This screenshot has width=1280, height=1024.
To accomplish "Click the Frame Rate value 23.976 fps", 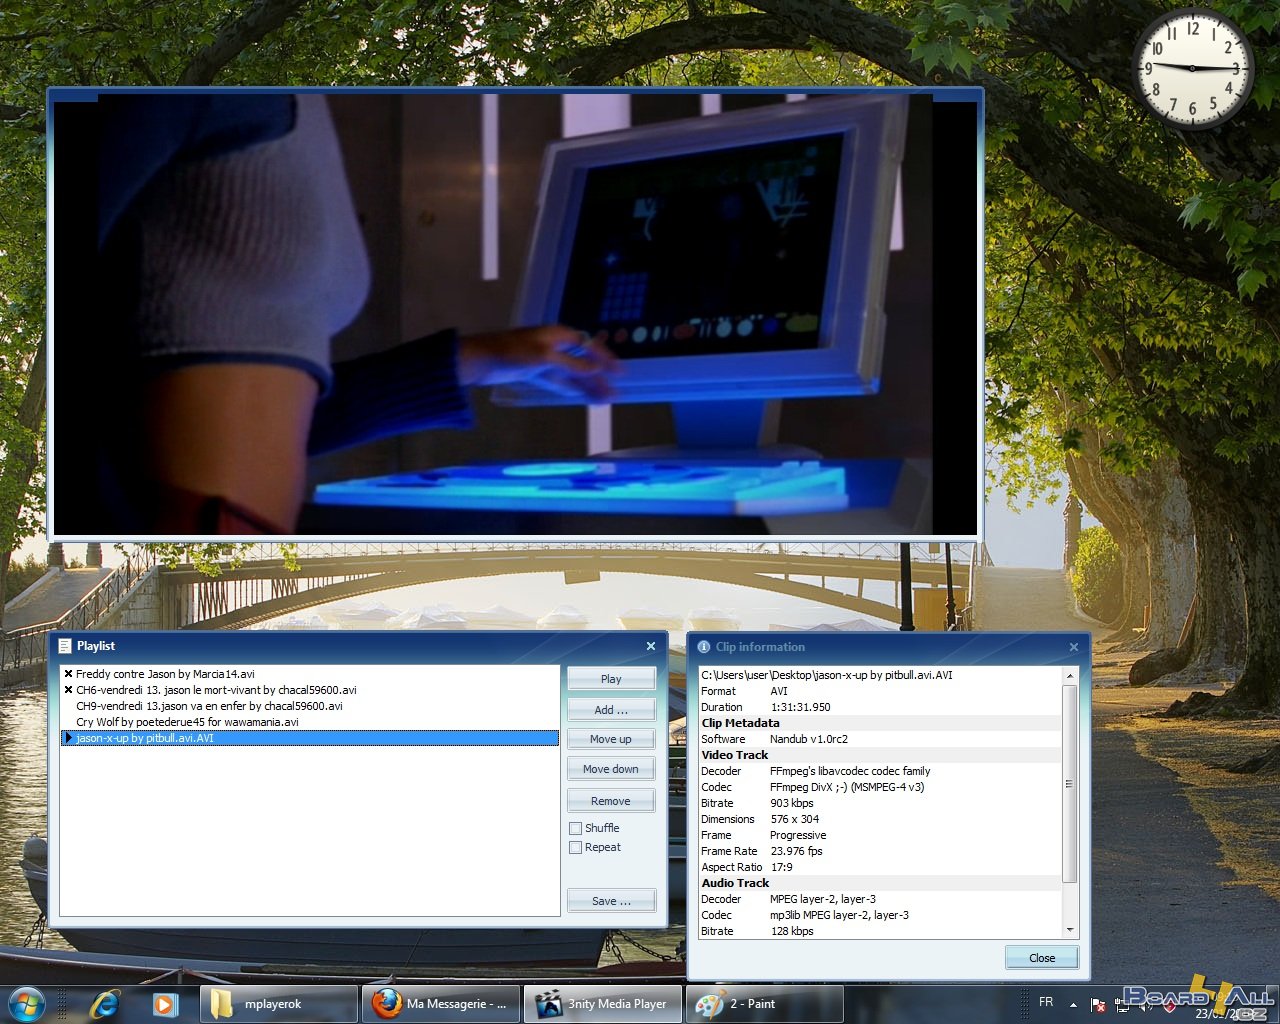I will coord(796,851).
